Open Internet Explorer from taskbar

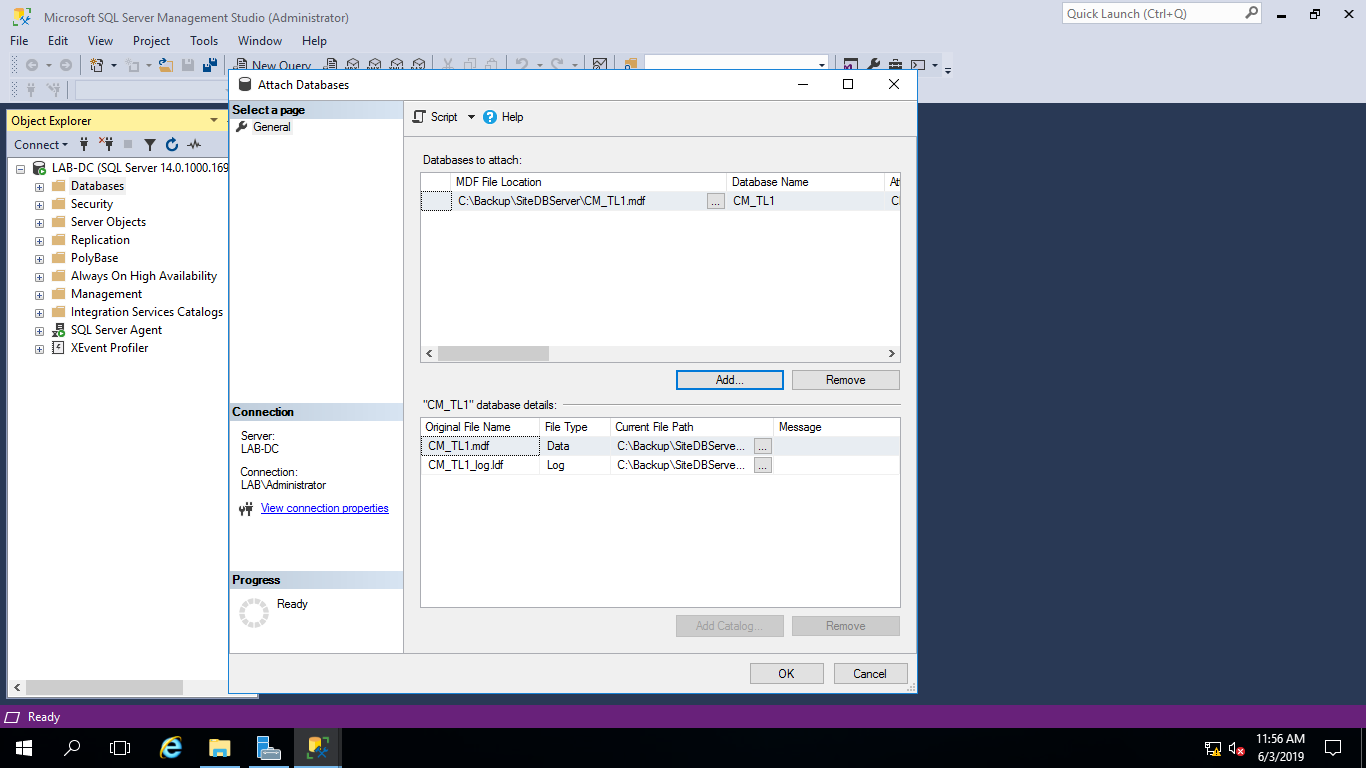172,747
